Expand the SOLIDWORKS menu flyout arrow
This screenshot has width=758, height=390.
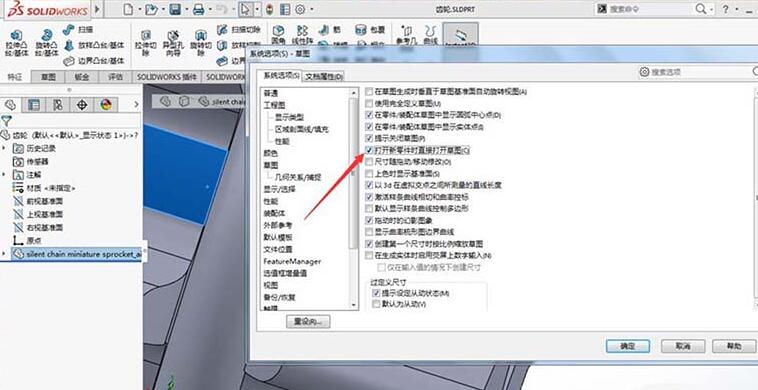(97, 9)
